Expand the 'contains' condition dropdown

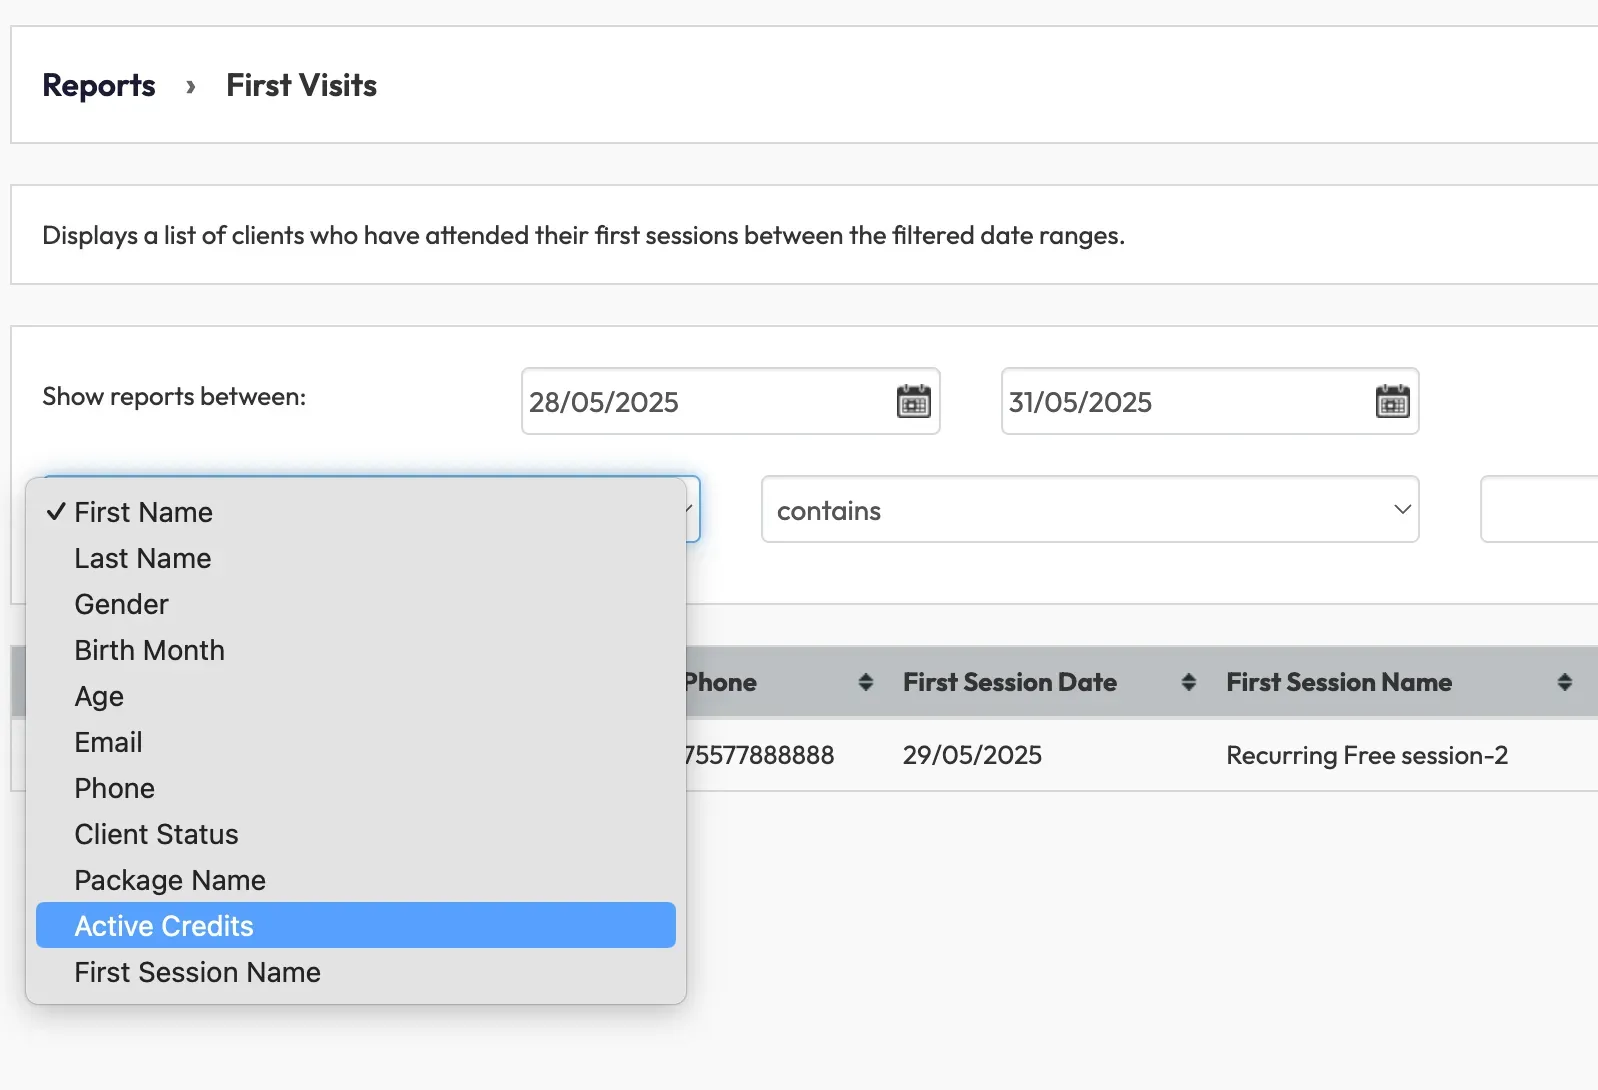[x=1089, y=510]
